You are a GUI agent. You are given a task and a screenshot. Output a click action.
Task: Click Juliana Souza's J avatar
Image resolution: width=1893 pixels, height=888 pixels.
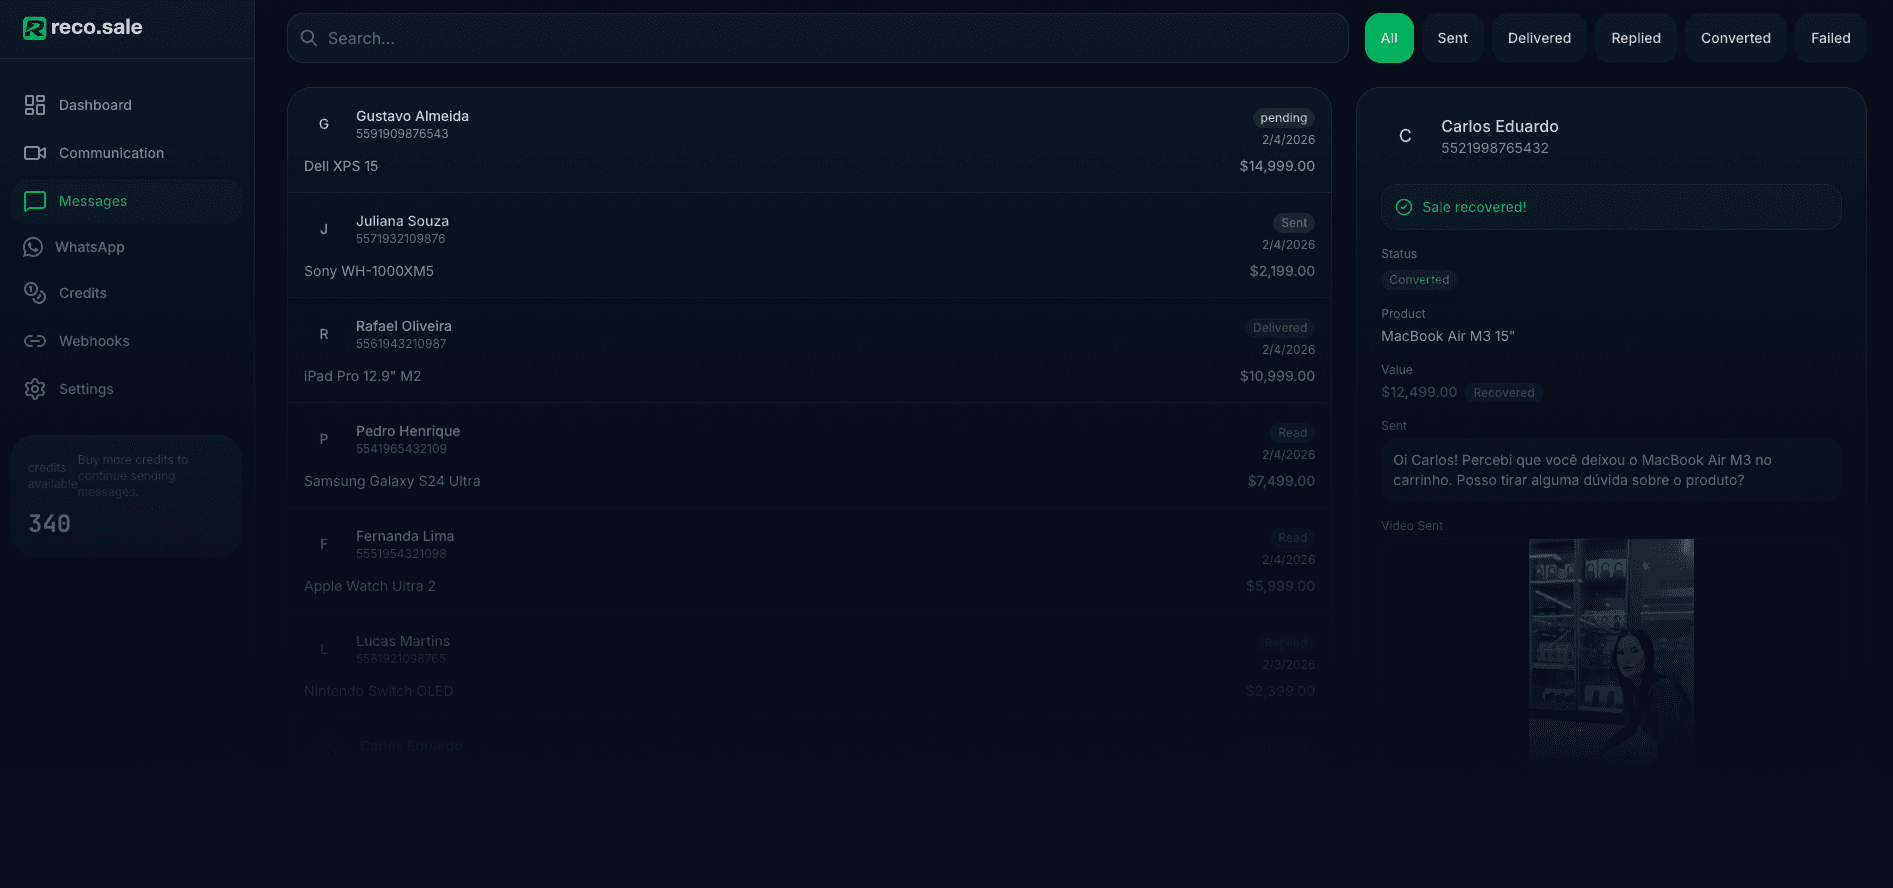pos(324,229)
